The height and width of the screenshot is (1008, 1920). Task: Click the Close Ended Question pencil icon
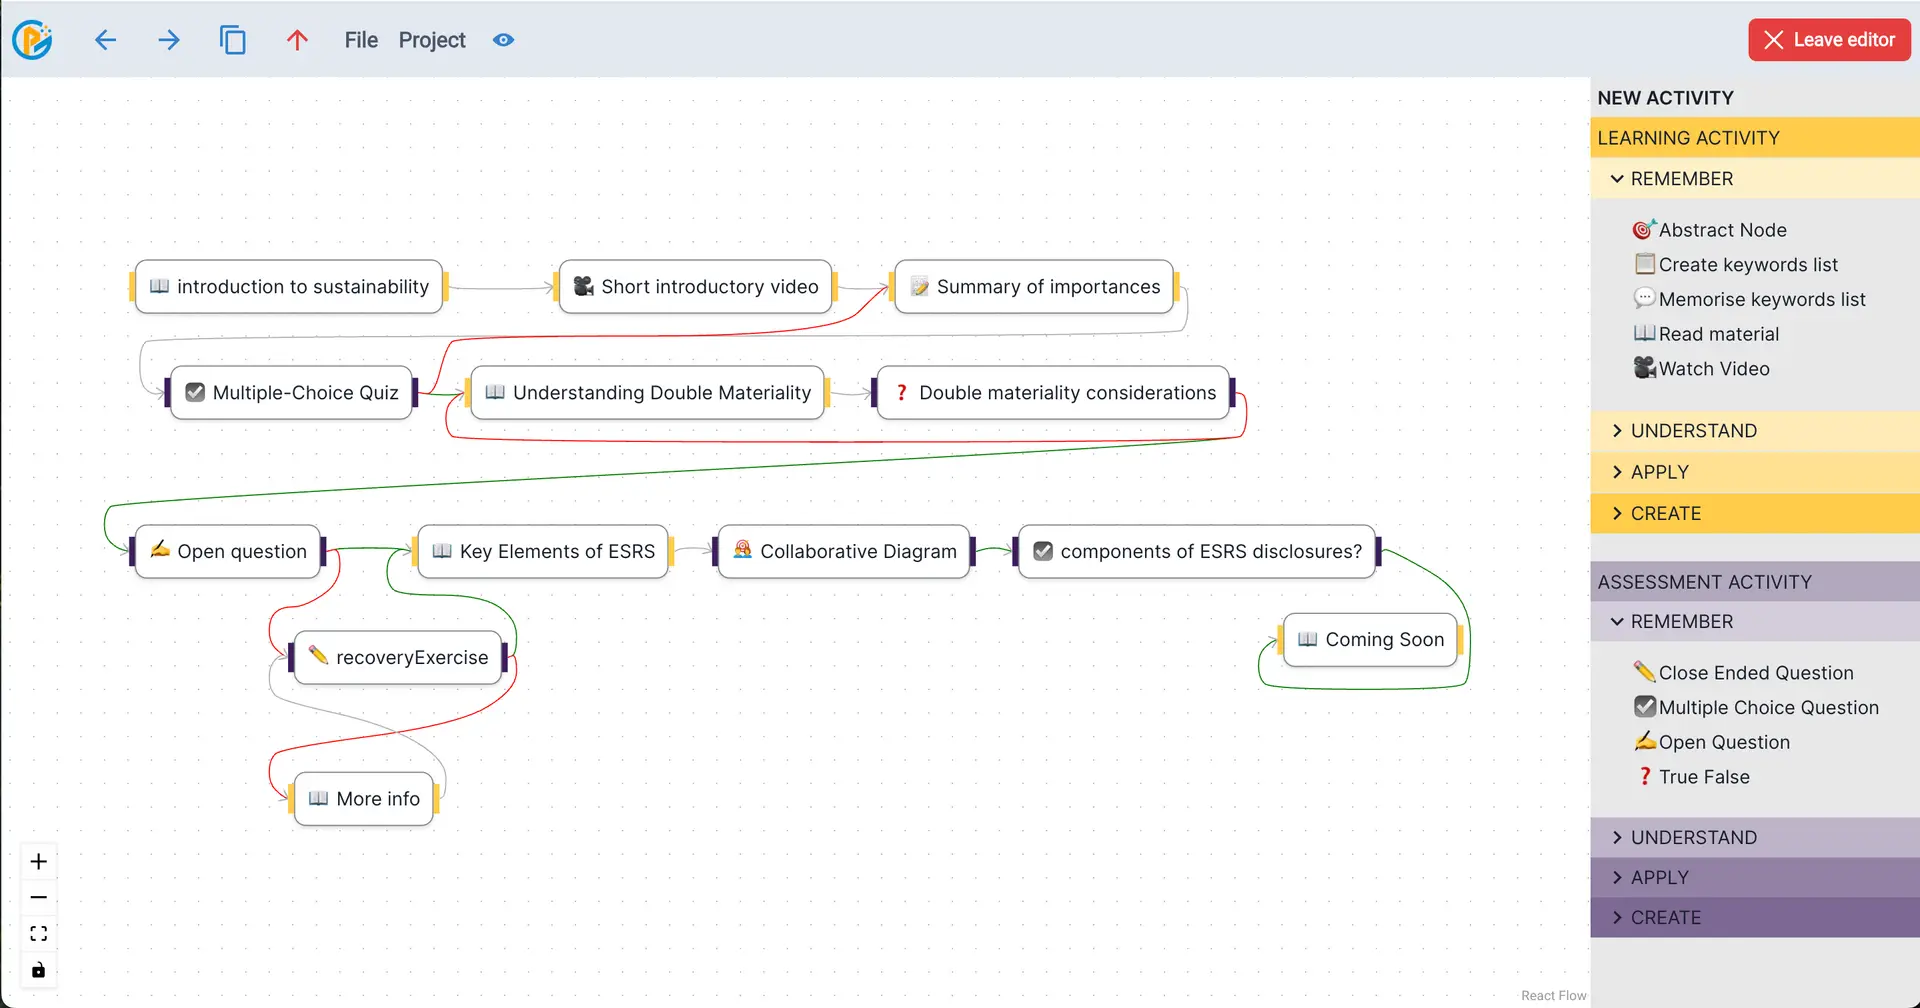1644,671
